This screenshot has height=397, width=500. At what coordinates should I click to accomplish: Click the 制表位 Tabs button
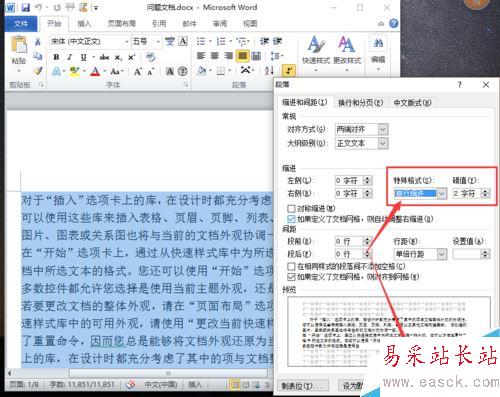pyautogui.click(x=302, y=386)
